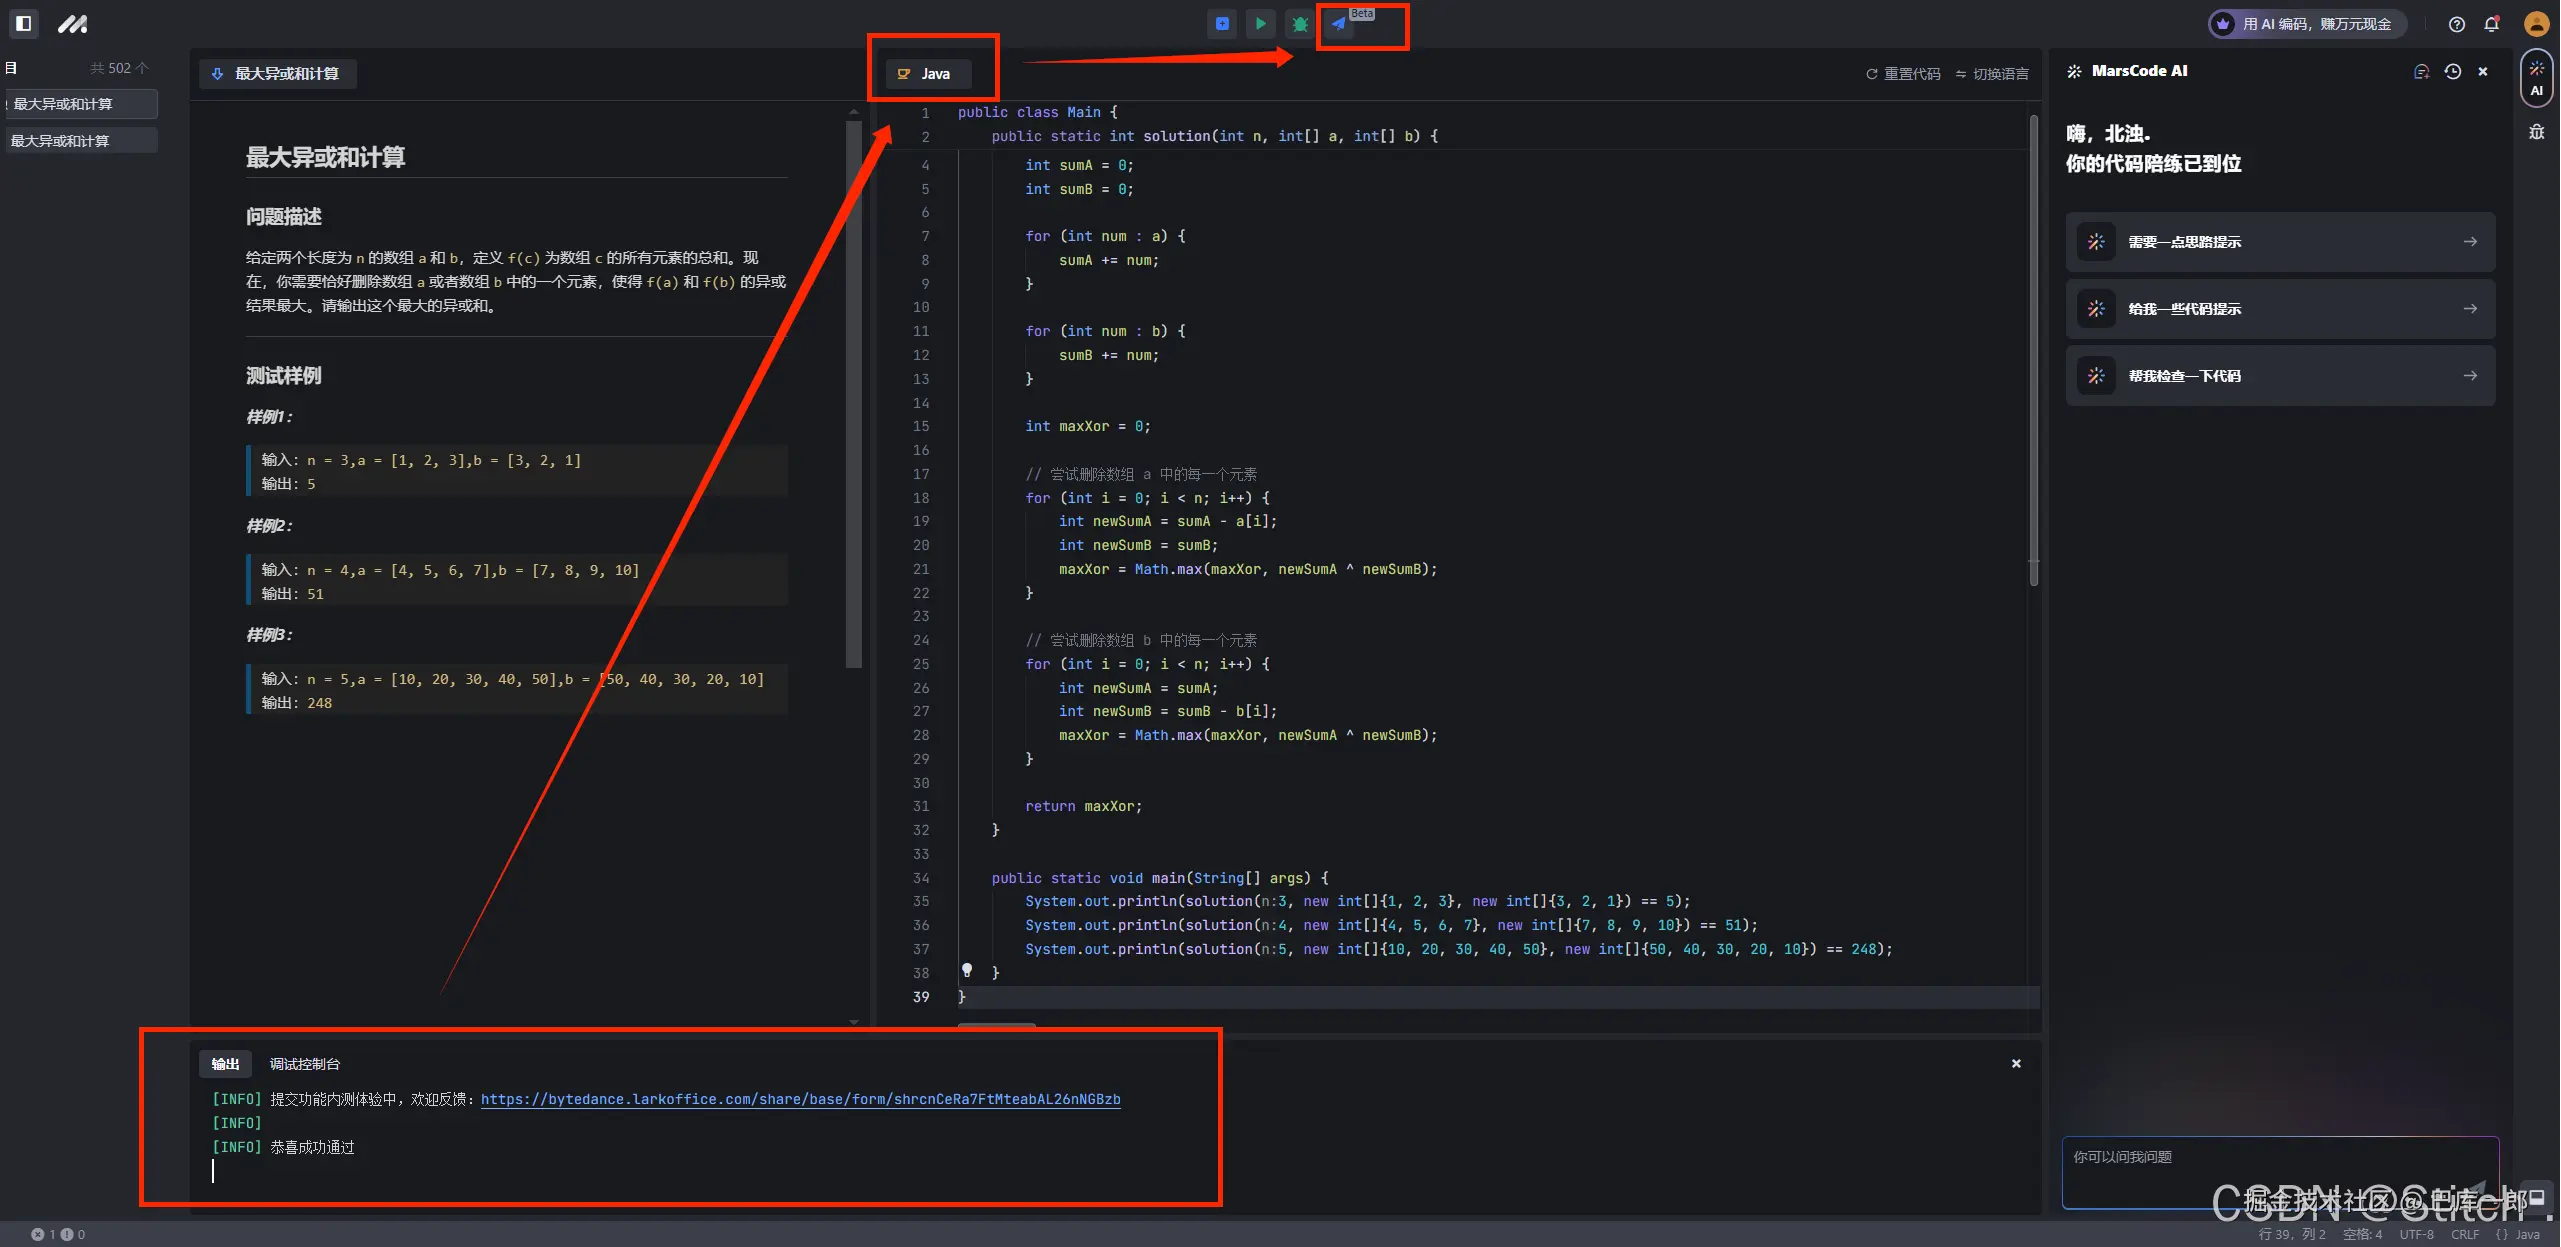Click 重置代码 reset code button
The height and width of the screenshot is (1247, 2561).
point(1903,74)
